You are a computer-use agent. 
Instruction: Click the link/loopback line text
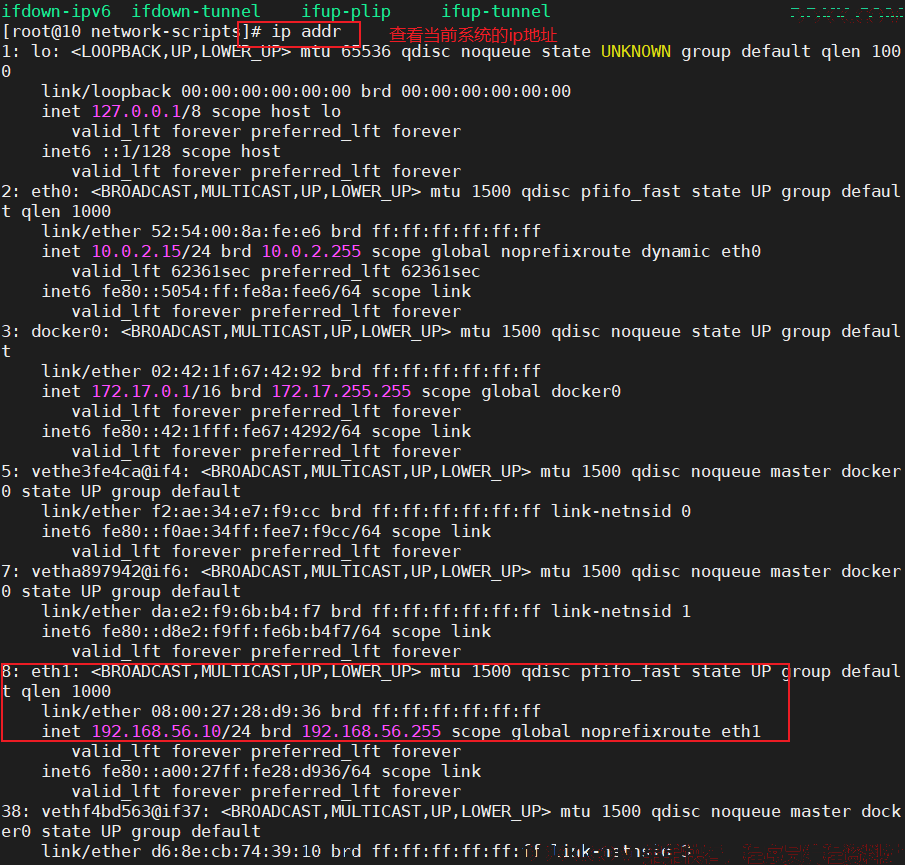(x=306, y=92)
